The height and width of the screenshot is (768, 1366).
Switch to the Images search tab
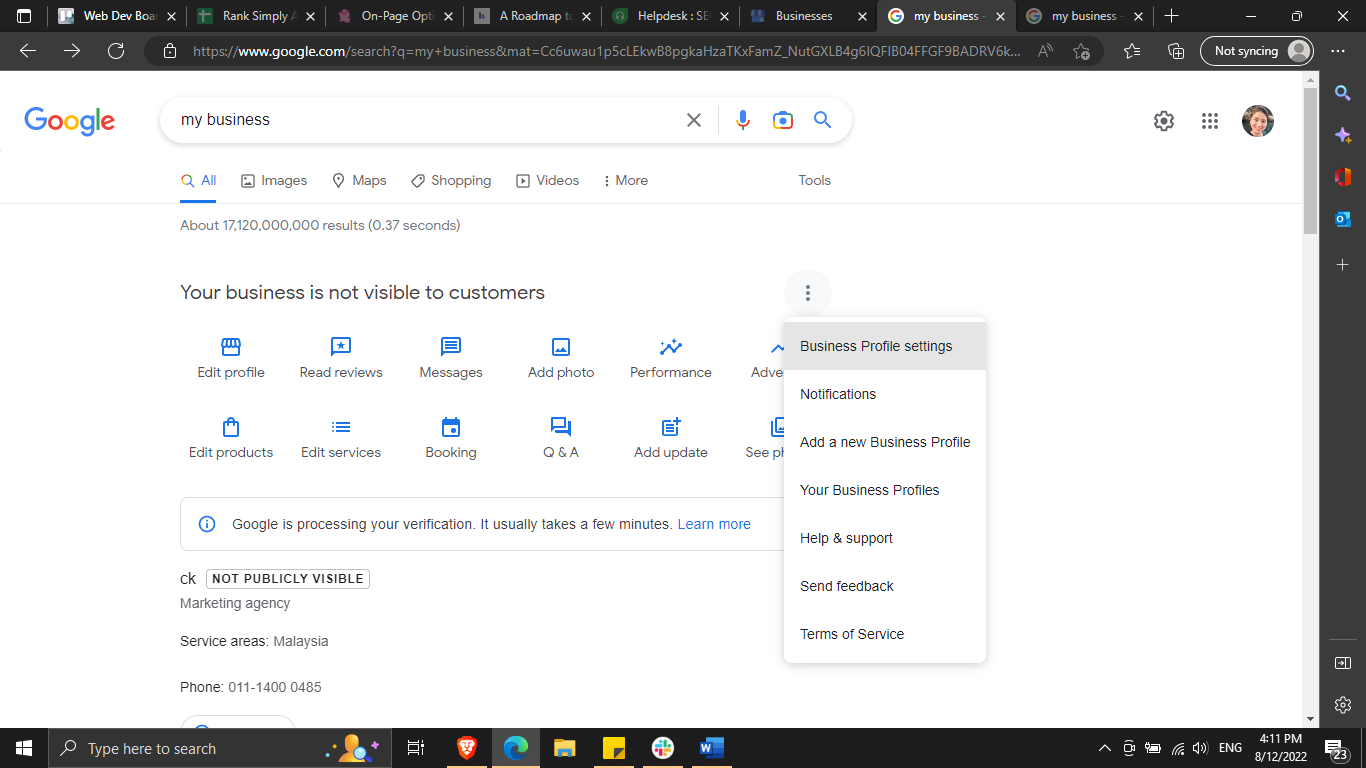tap(274, 181)
